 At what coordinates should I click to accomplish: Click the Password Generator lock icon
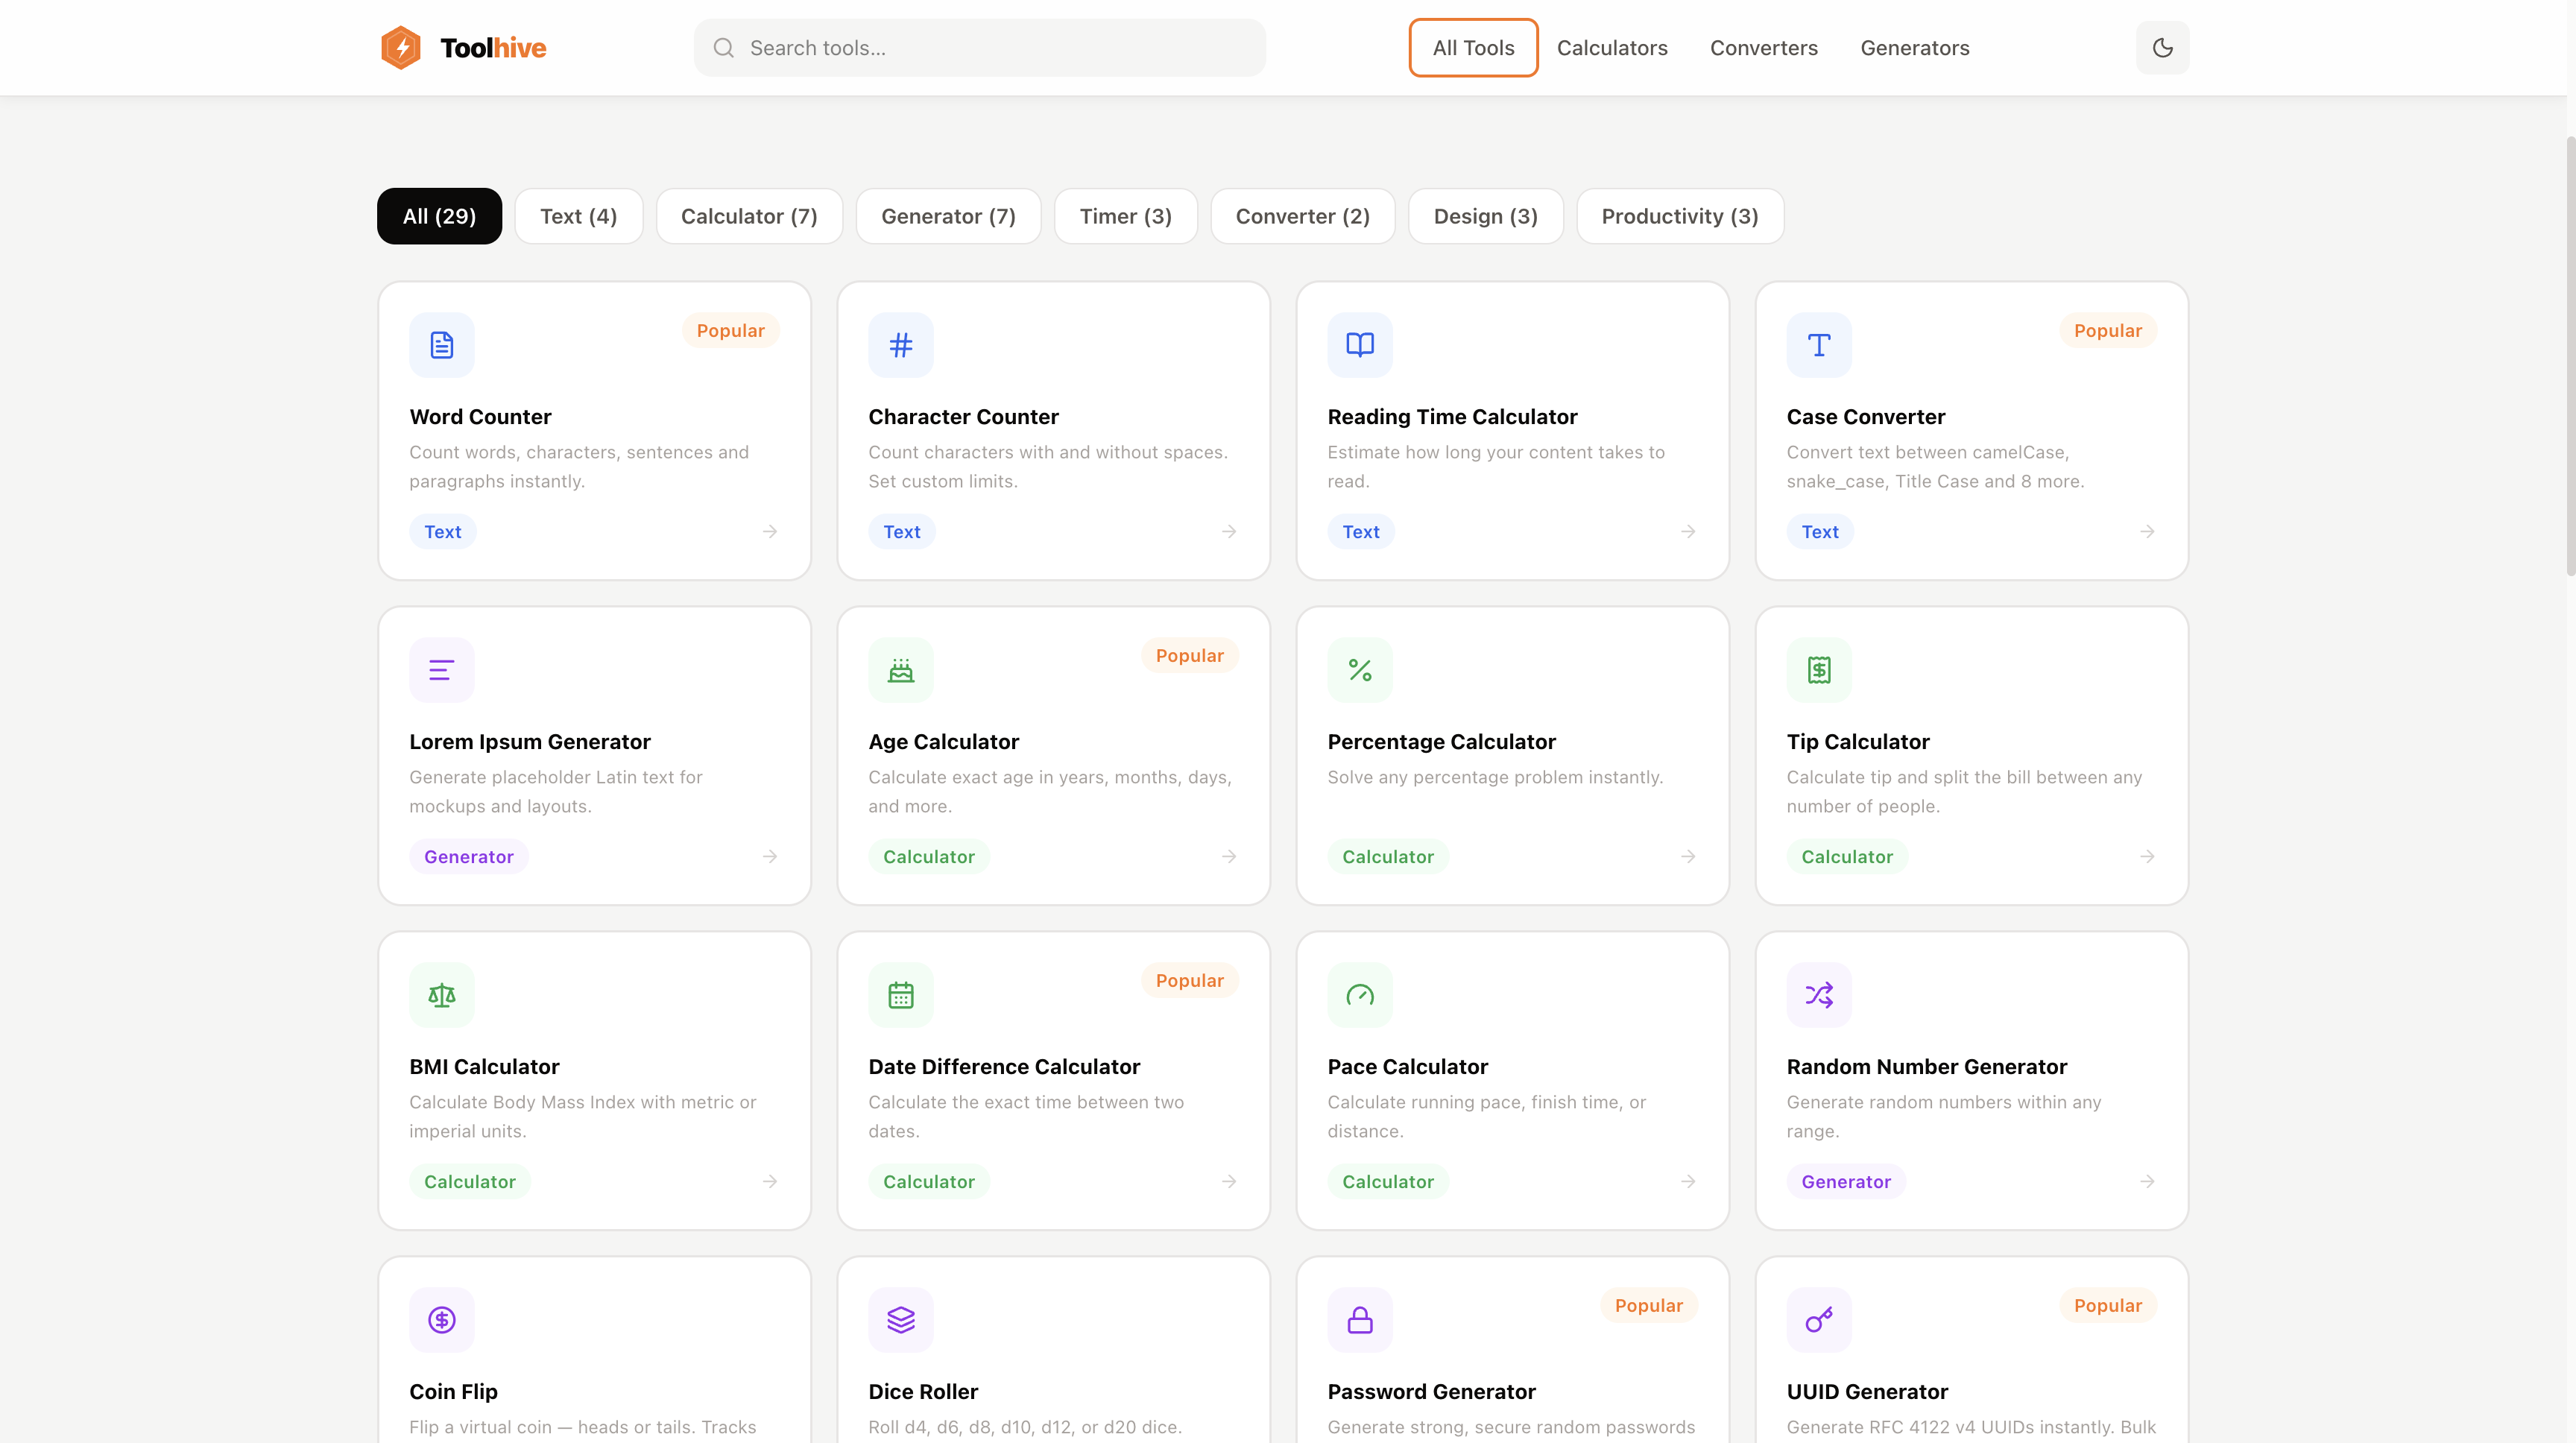pos(1359,1320)
